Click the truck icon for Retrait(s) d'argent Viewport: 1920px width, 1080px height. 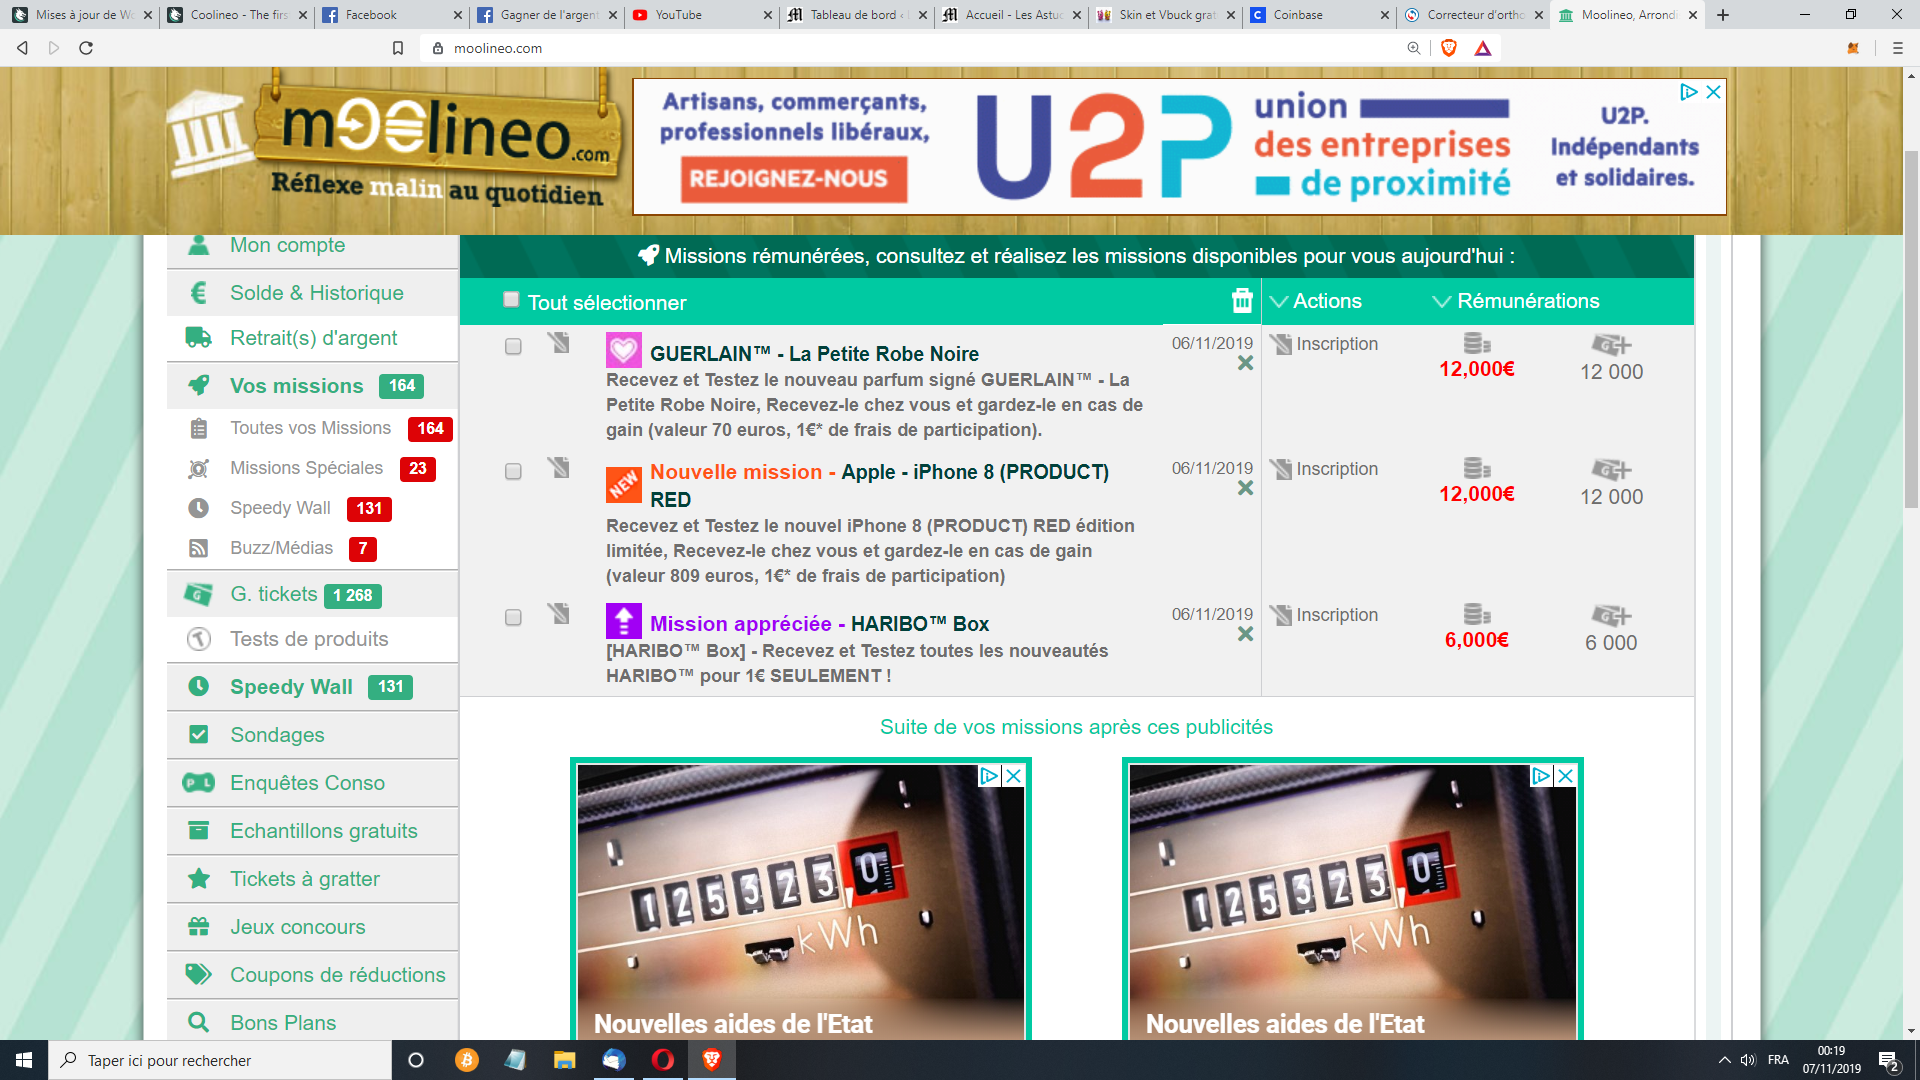199,338
